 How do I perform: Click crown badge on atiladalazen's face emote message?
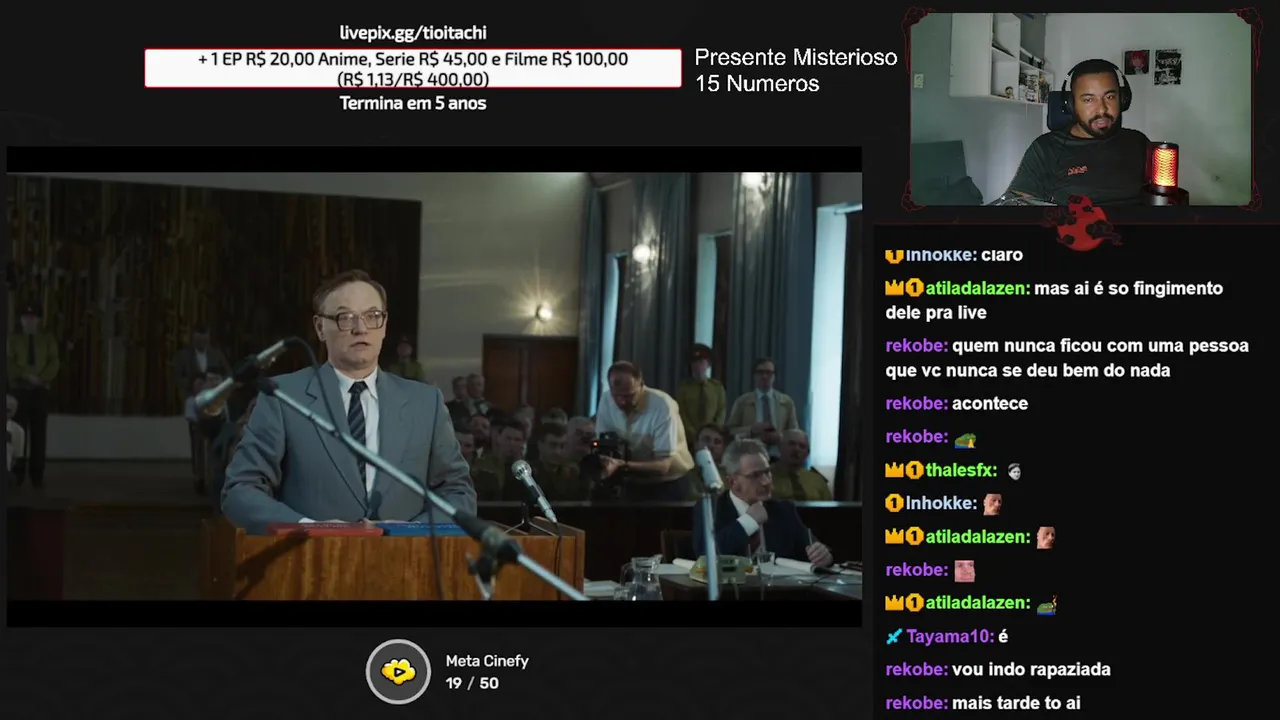894,537
